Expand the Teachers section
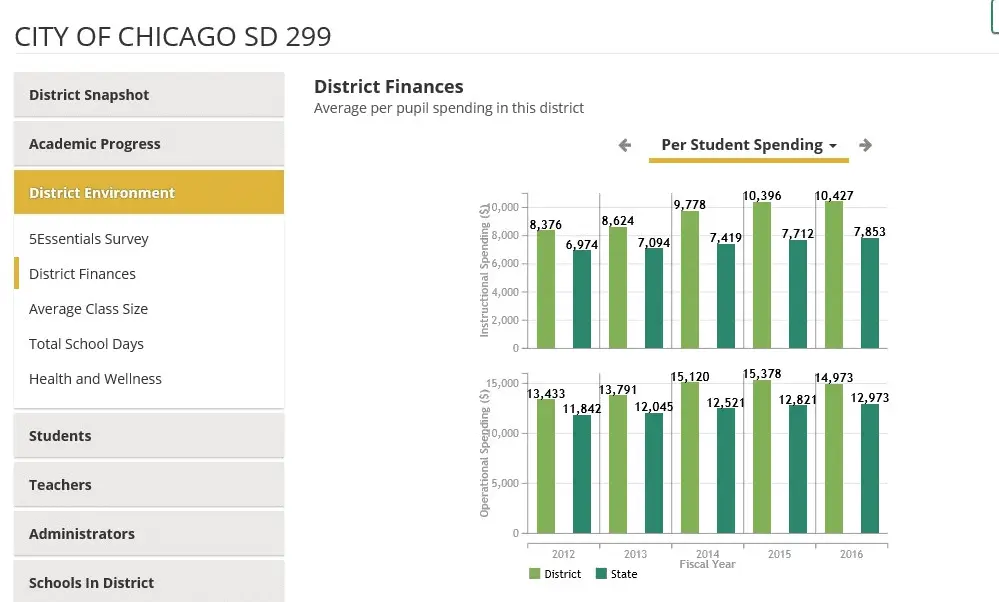Image resolution: width=999 pixels, height=602 pixels. 149,485
